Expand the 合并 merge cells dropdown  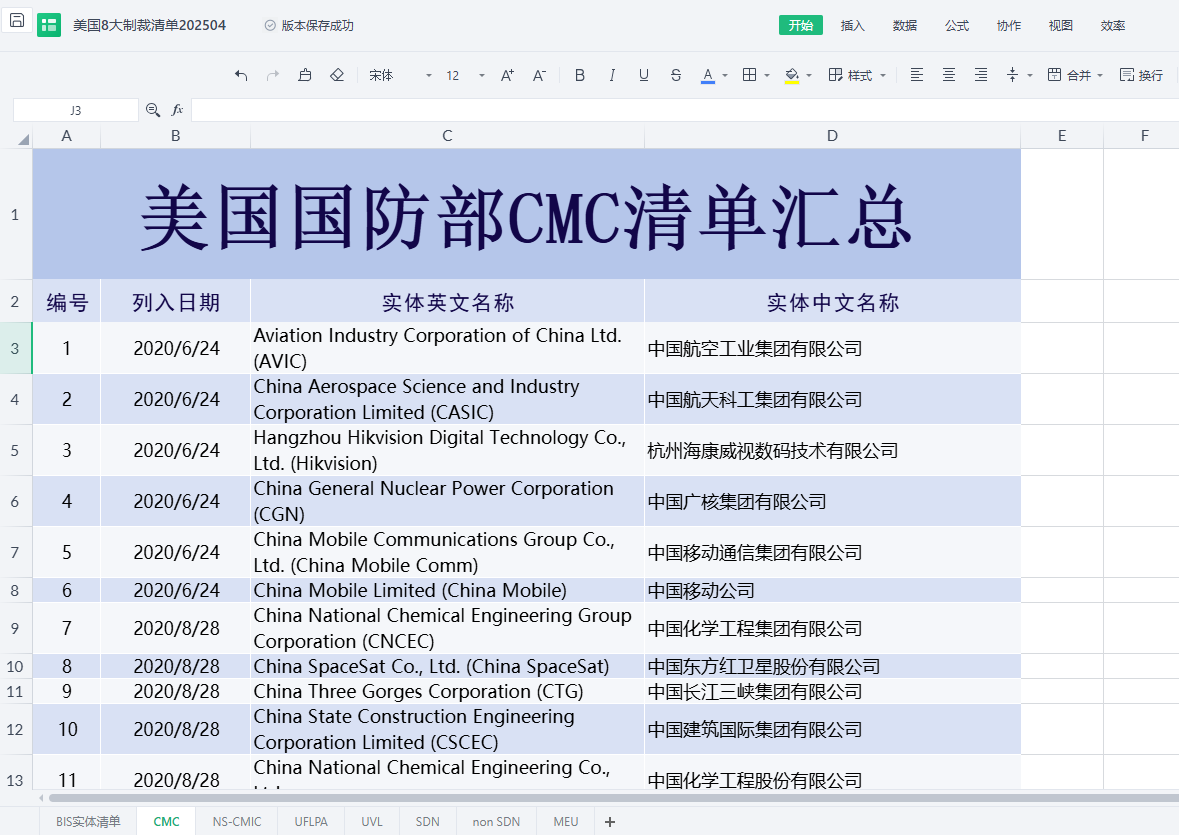[1100, 75]
